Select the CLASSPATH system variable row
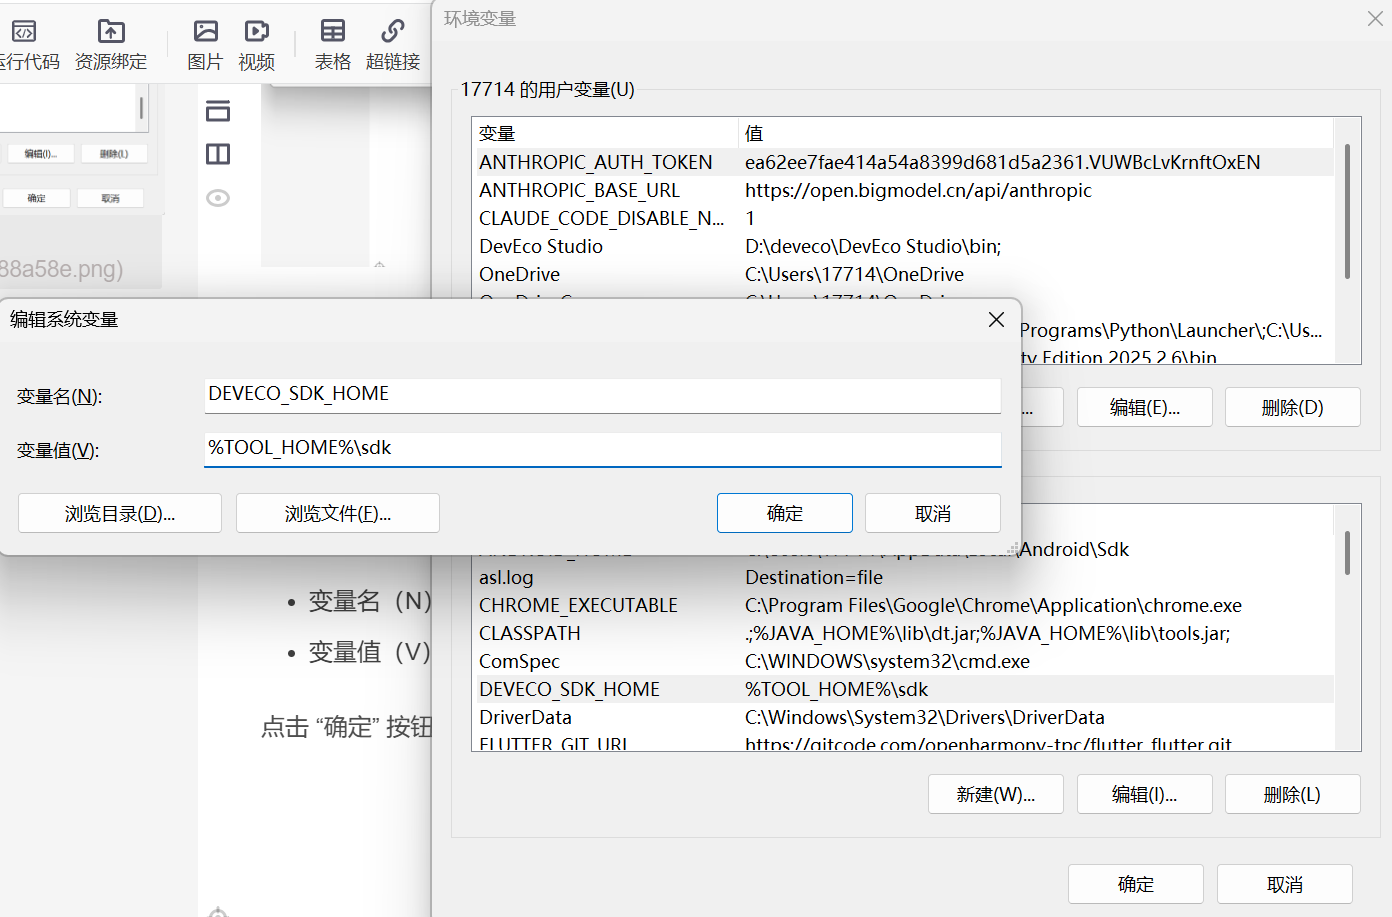This screenshot has width=1392, height=917. (x=903, y=633)
